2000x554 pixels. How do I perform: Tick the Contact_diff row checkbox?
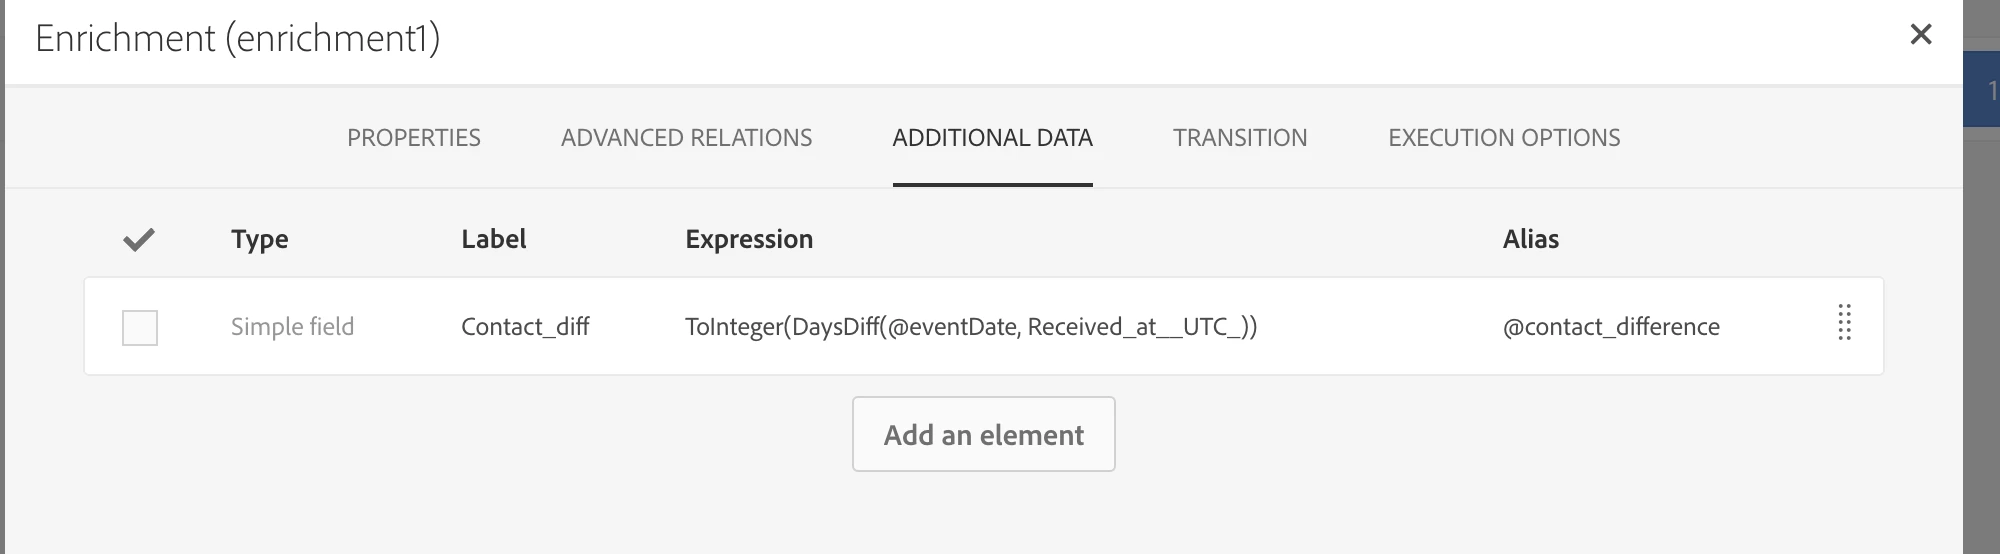tap(140, 327)
